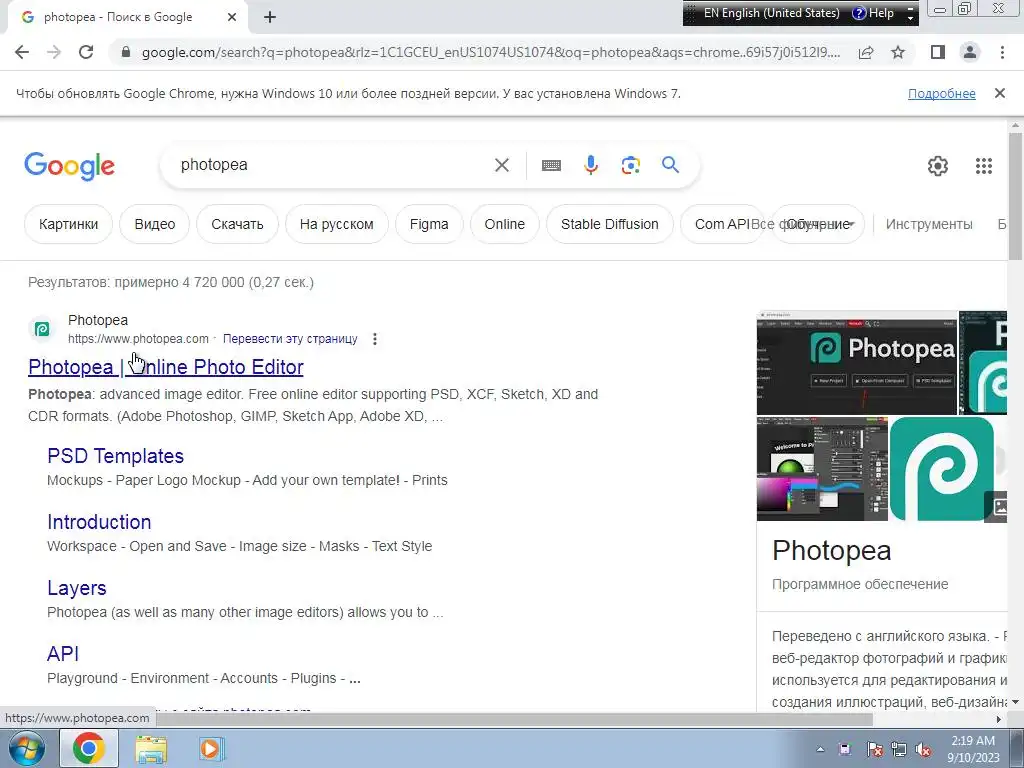This screenshot has width=1024, height=768.
Task: Open Google search settings gear
Action: click(x=938, y=166)
